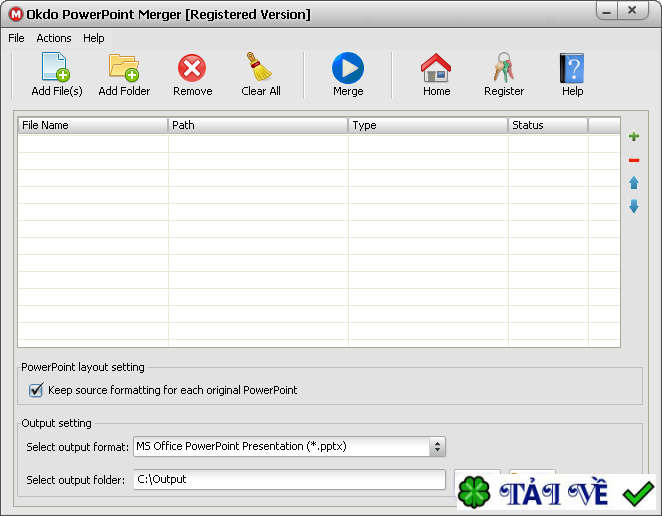Click the Add Folder toolbar icon
The width and height of the screenshot is (662, 516).
tap(124, 67)
